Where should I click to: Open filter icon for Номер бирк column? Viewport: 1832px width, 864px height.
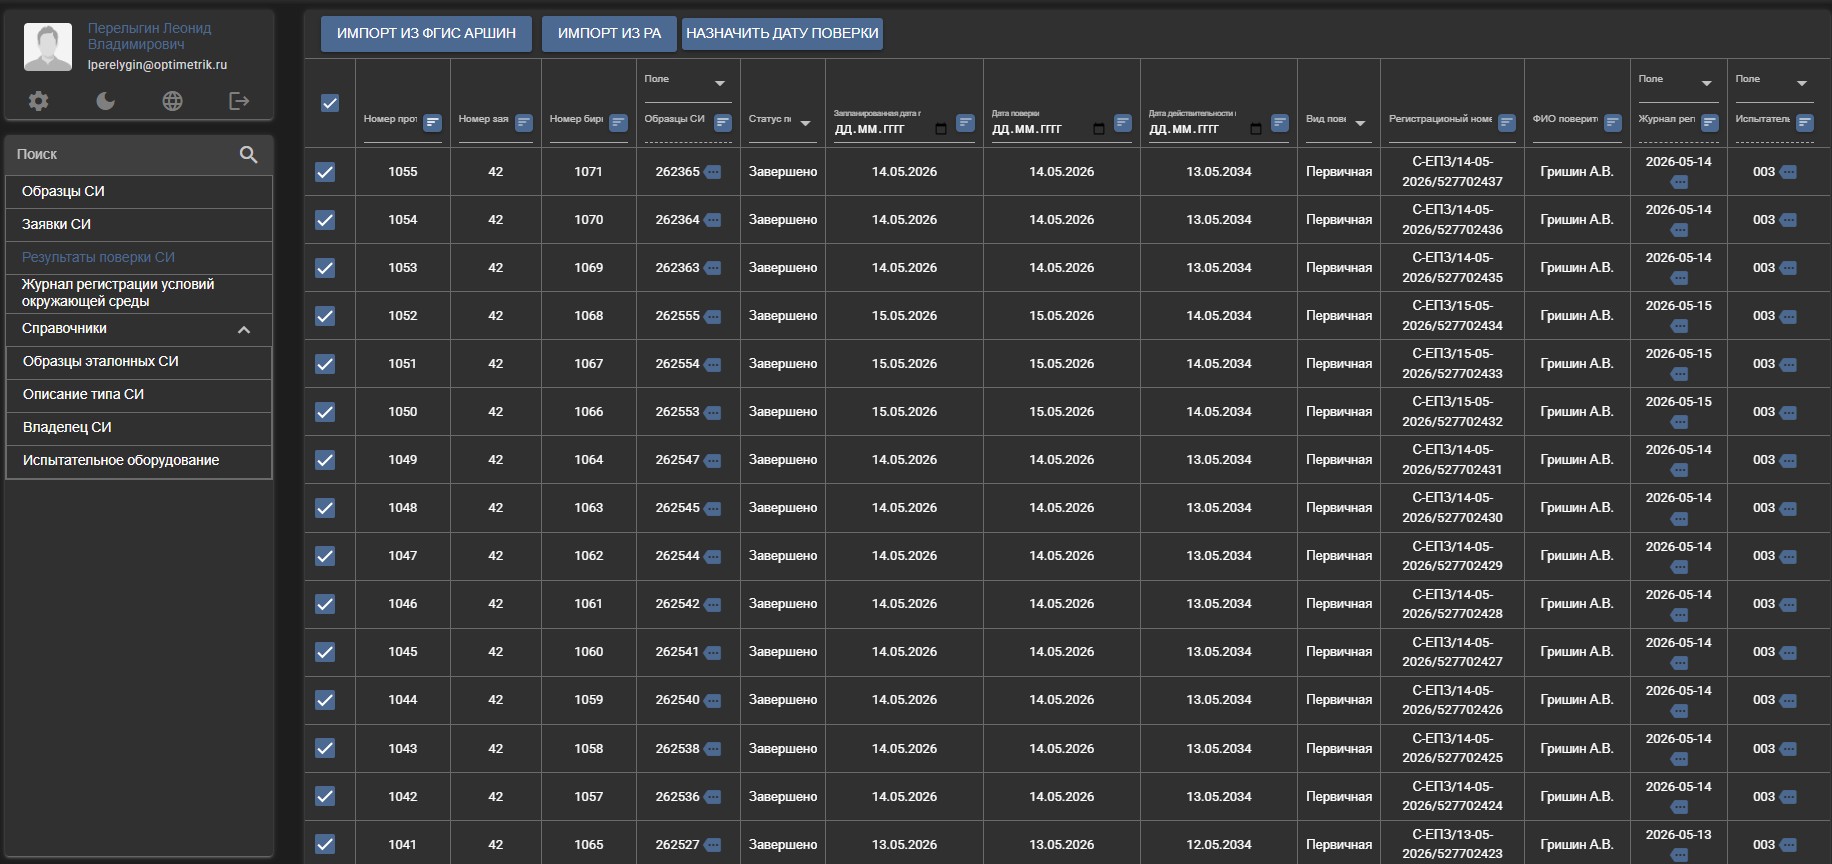(x=618, y=123)
